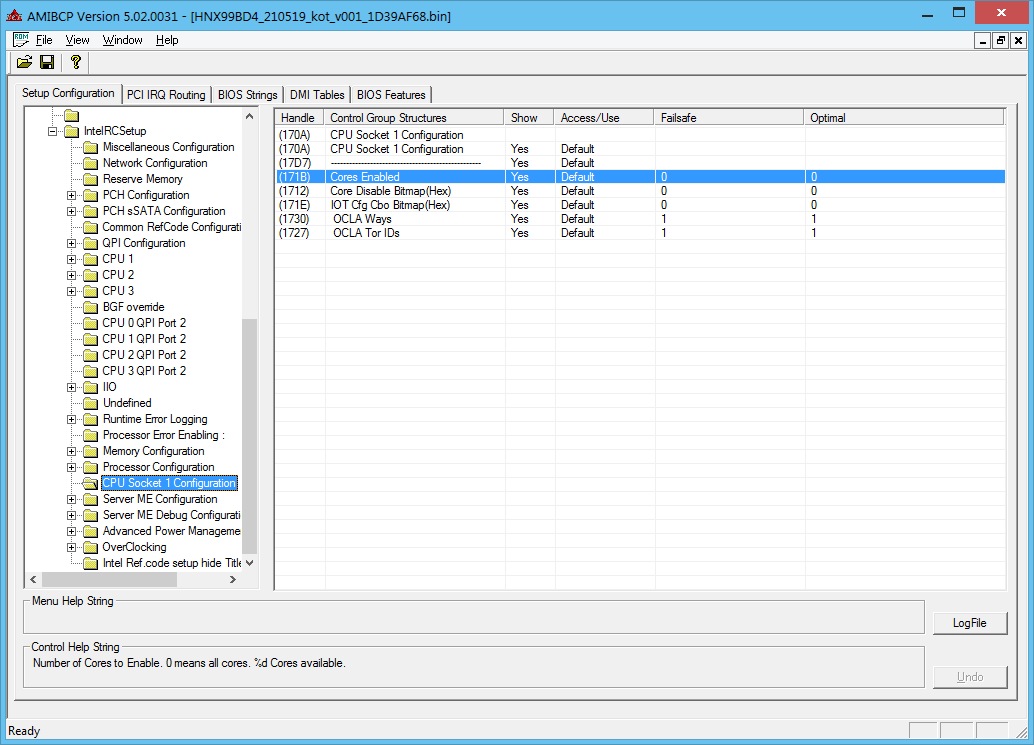
Task: Expand the CPU 1 tree node
Action: pyautogui.click(x=71, y=259)
